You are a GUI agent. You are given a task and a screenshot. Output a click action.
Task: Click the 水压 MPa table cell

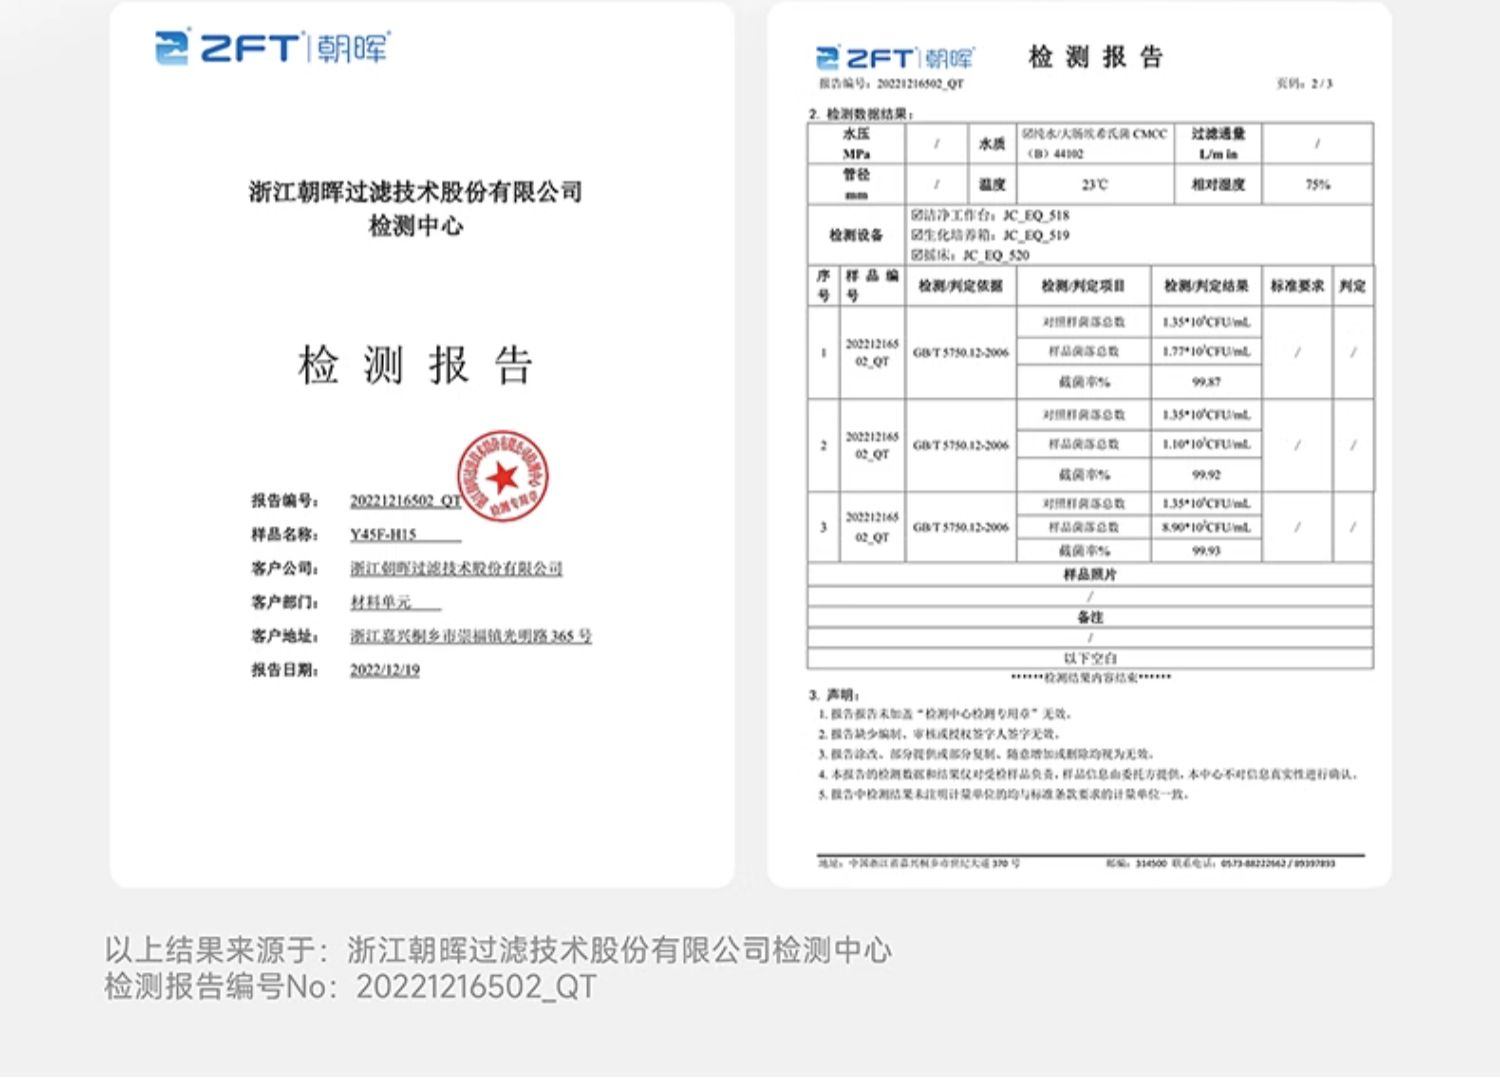[856, 143]
